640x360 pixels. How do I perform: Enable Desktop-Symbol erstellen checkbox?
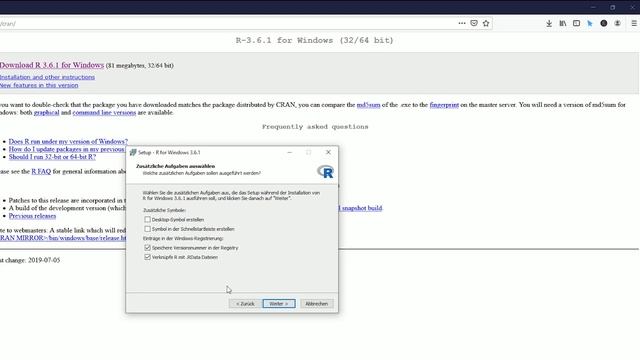[x=147, y=219]
